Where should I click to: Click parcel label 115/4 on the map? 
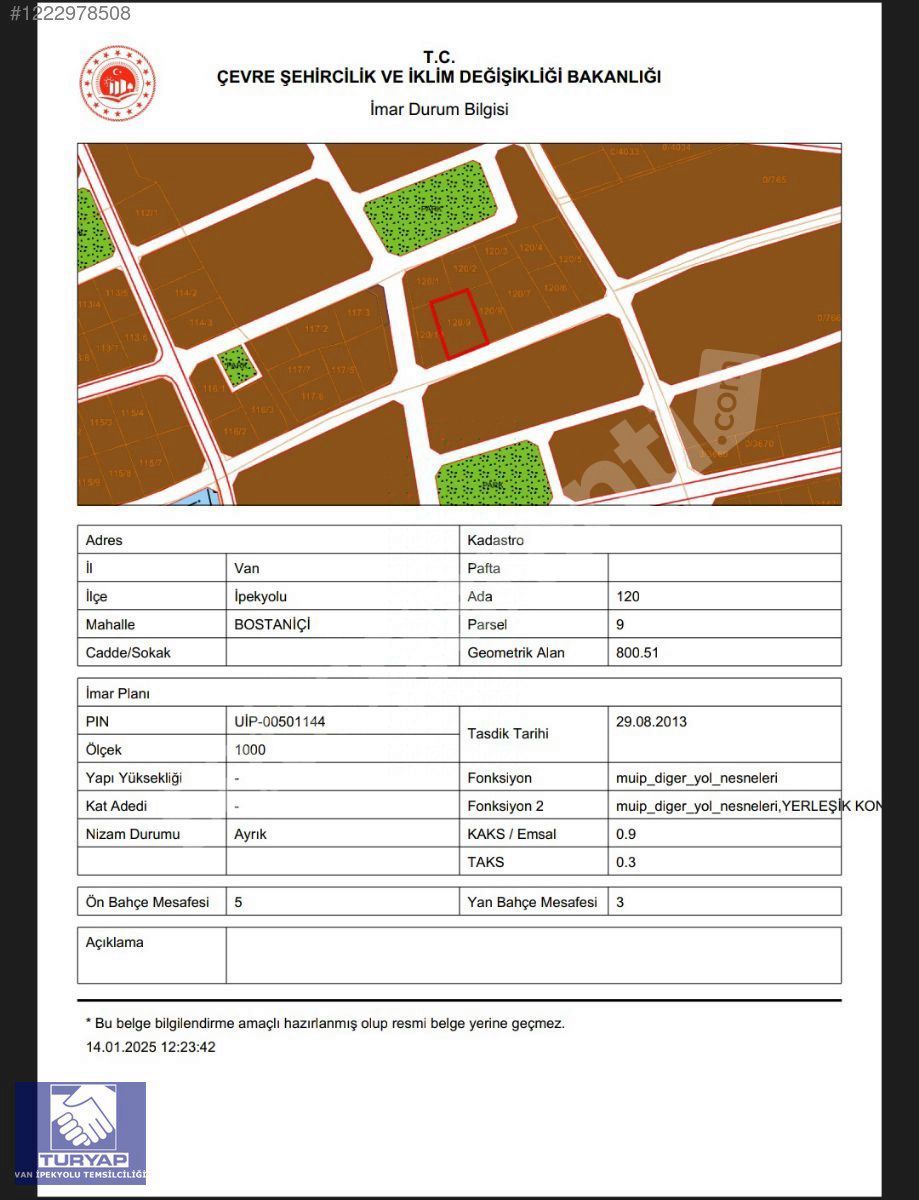point(132,412)
